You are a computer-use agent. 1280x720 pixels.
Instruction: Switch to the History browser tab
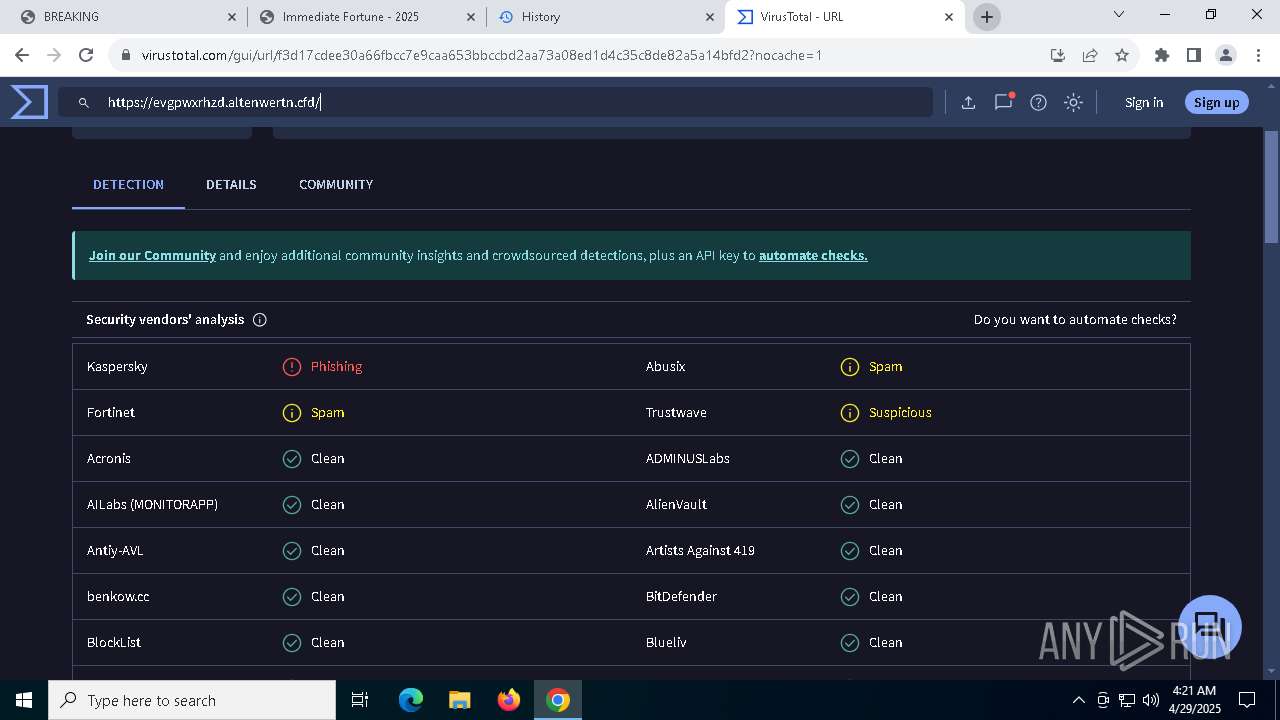(606, 17)
